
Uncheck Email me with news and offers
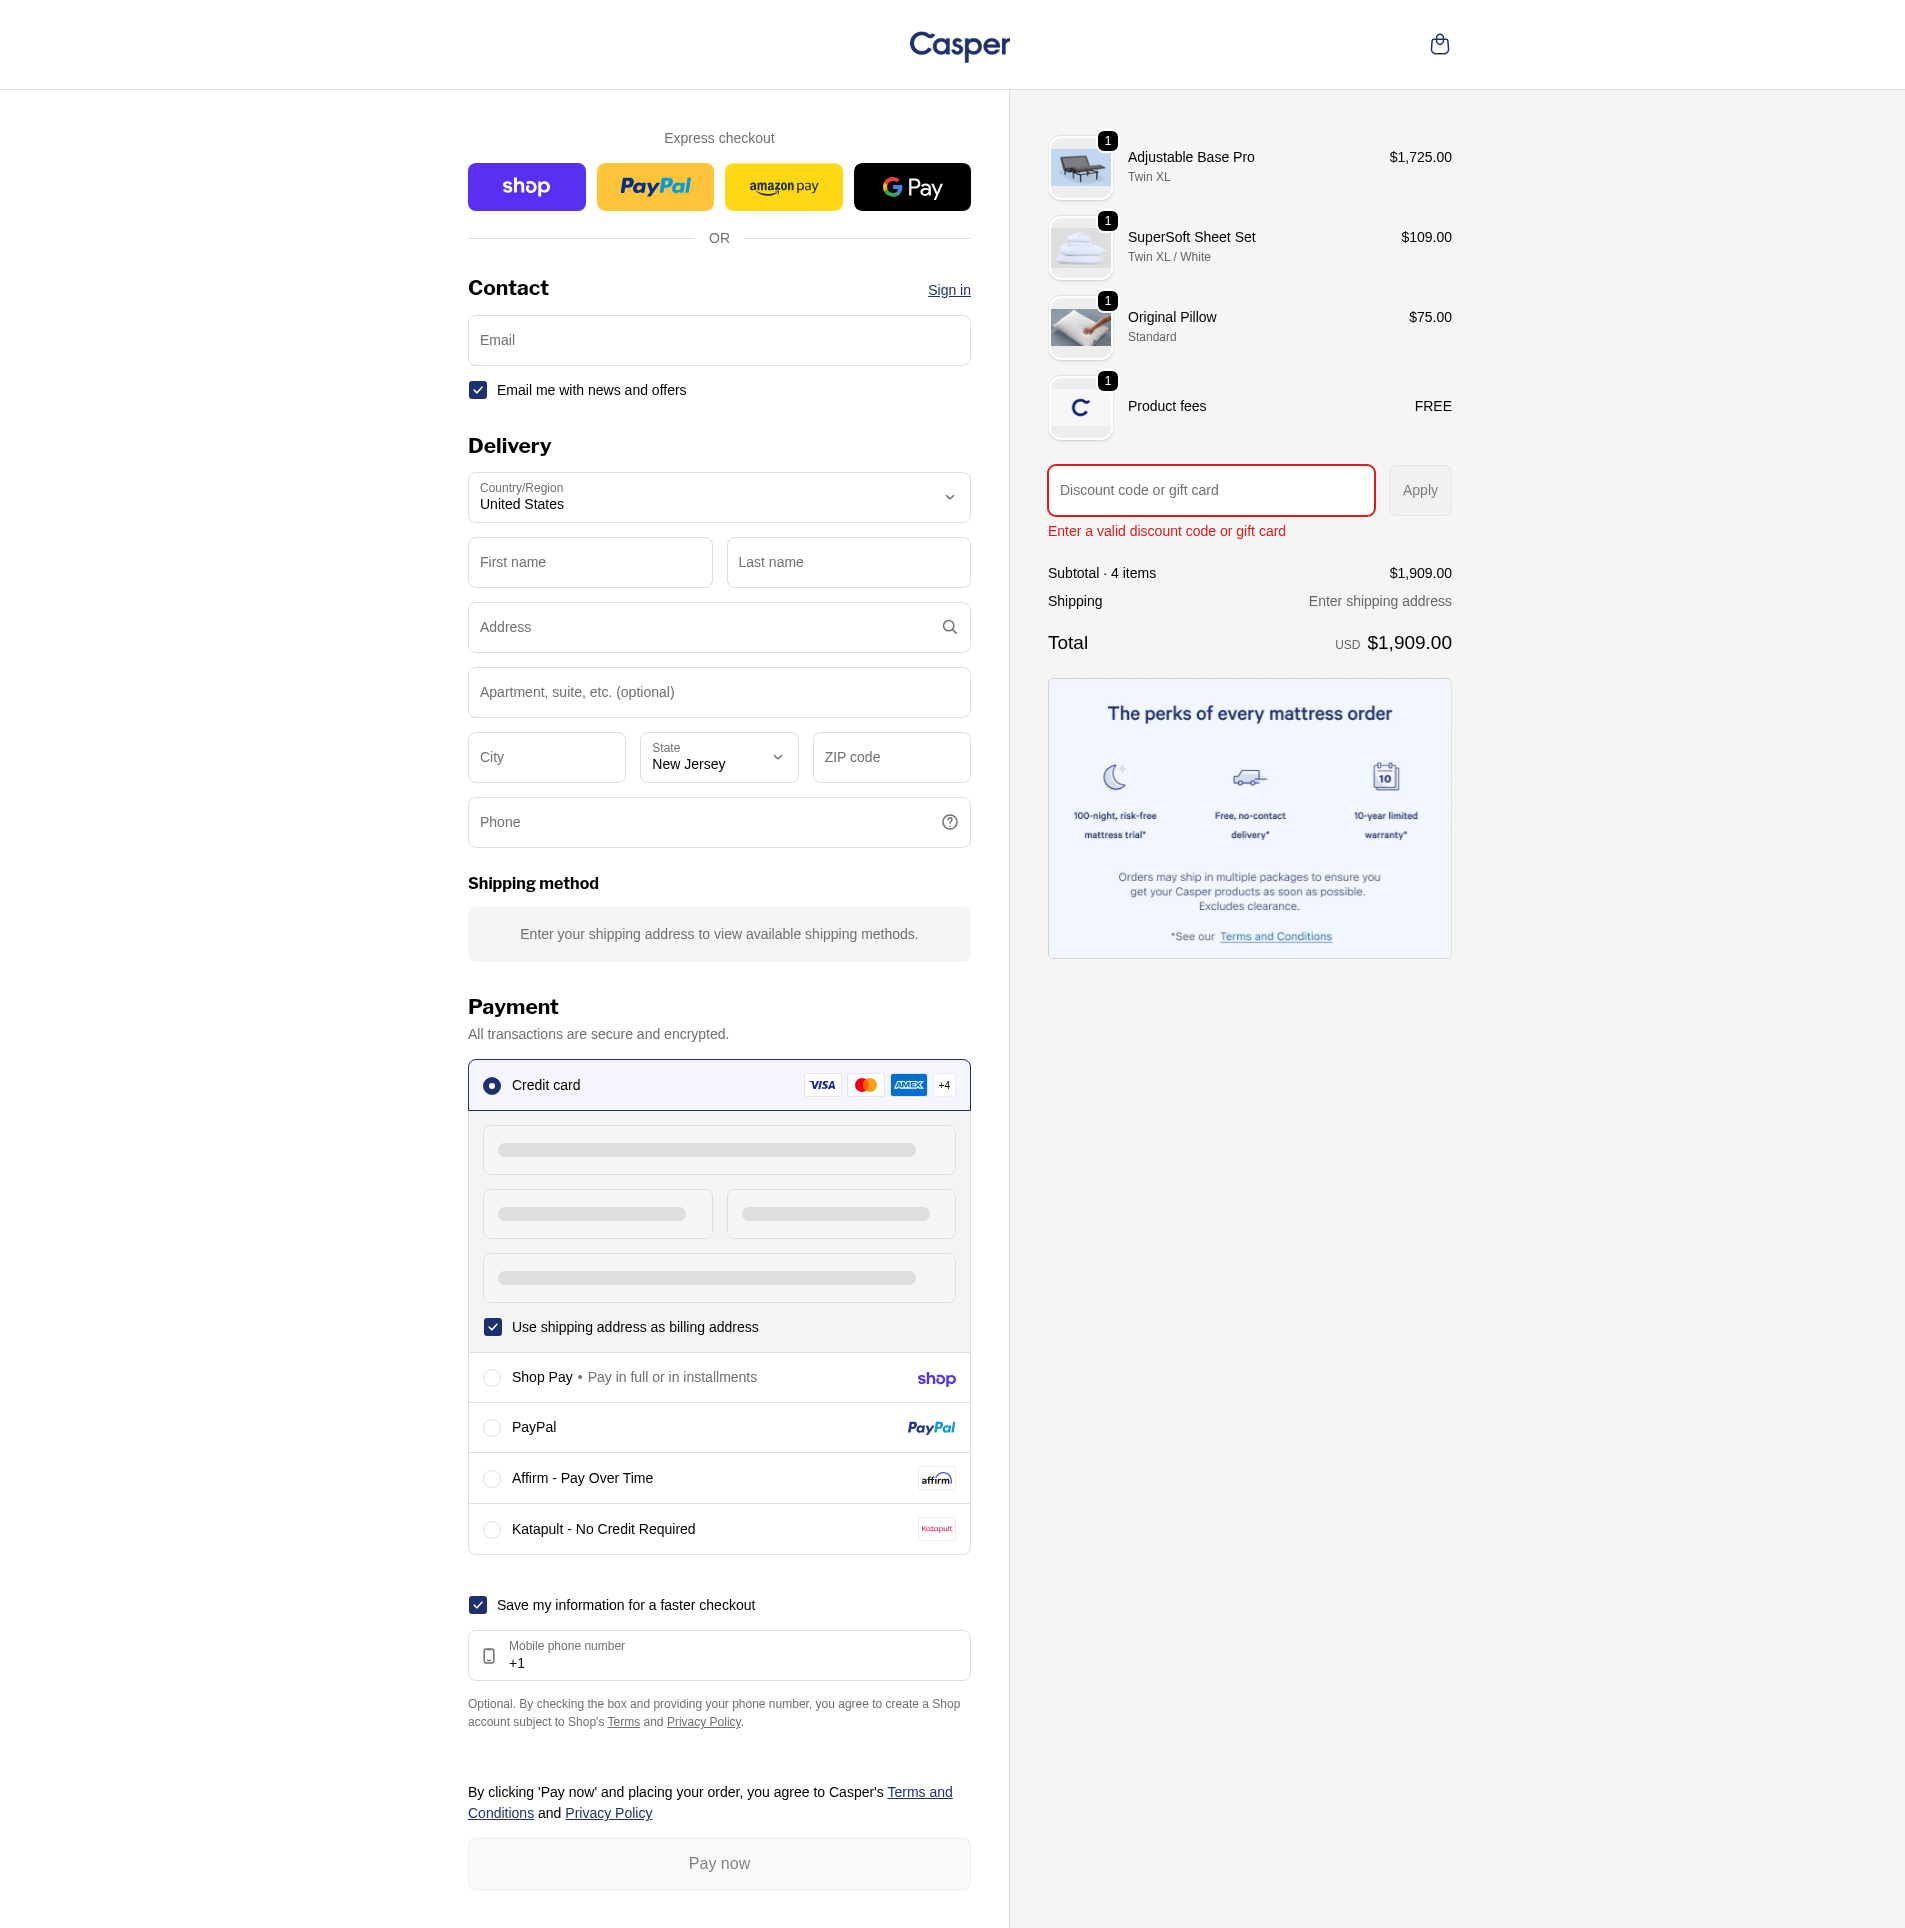(x=478, y=390)
